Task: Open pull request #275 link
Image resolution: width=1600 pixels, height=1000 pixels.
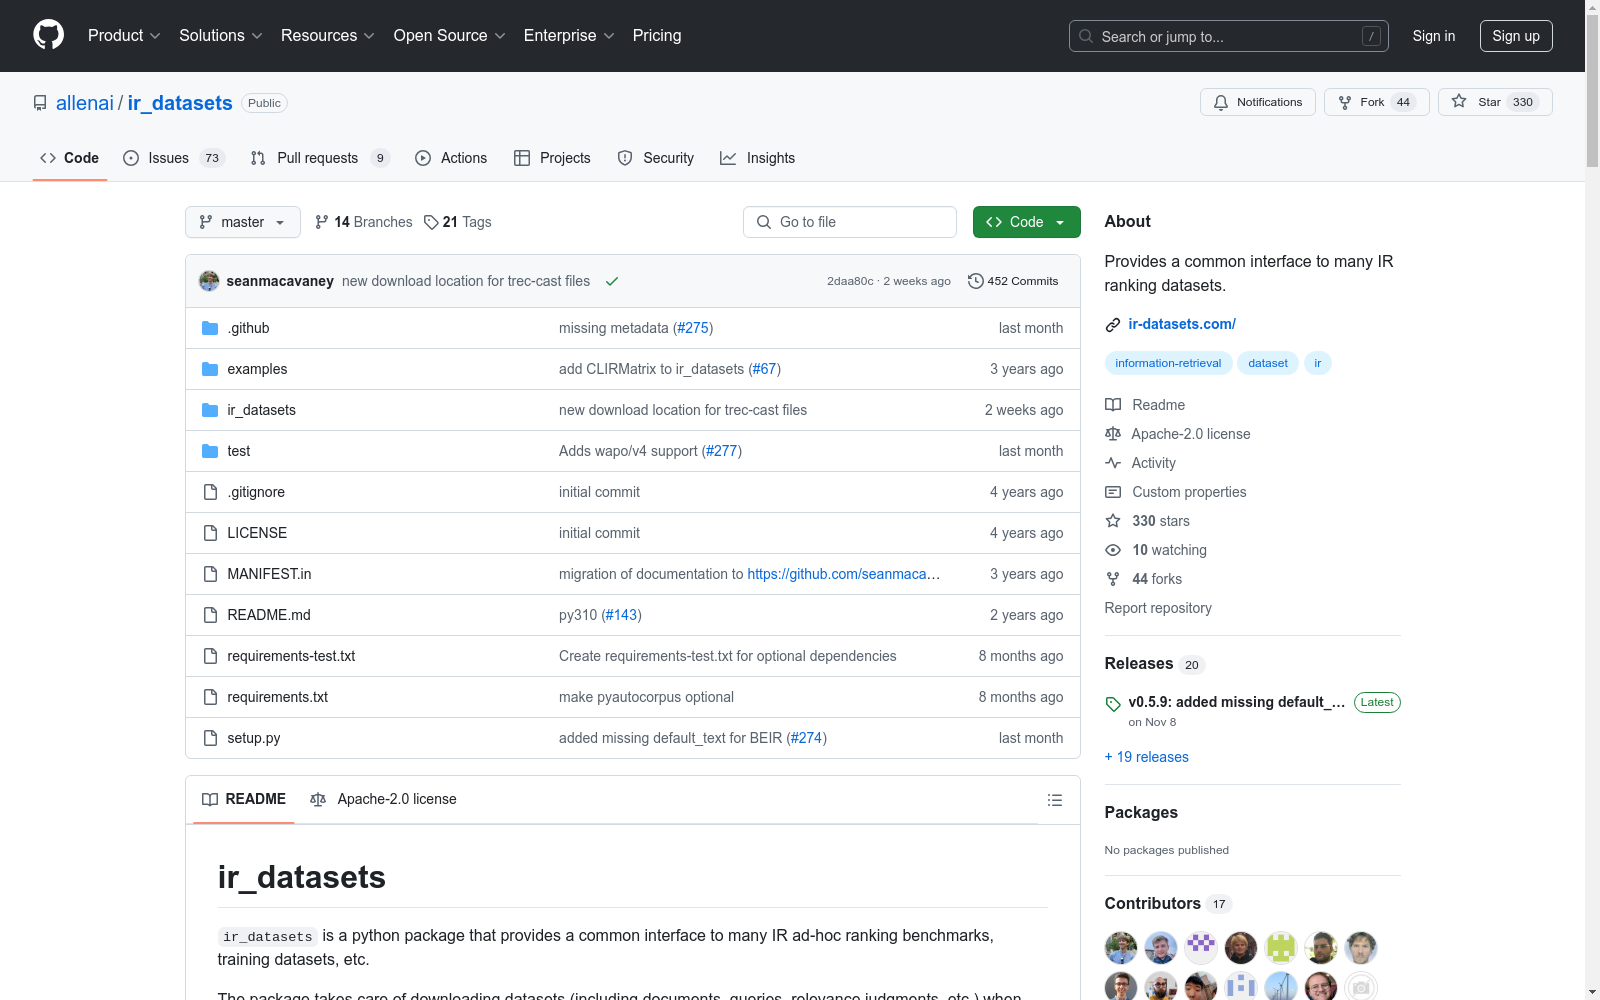Action: (693, 328)
